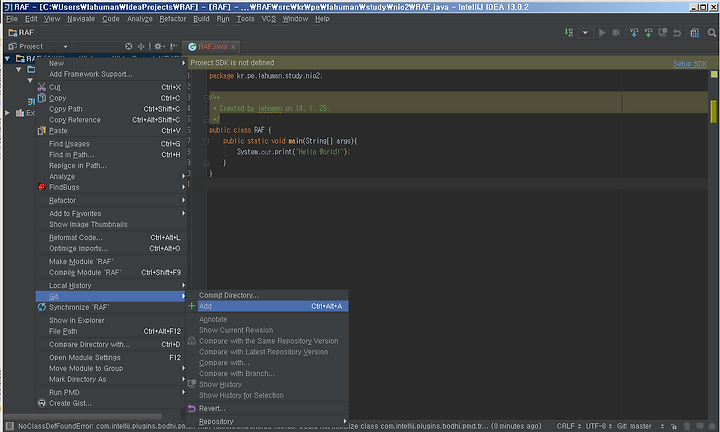Change CRLF line separator setting

click(568, 426)
